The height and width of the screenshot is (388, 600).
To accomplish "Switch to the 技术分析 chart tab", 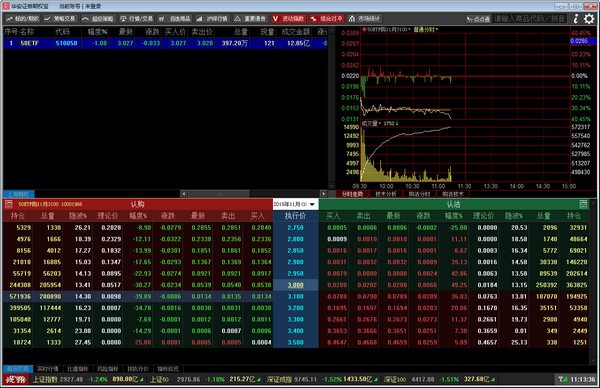I will pyautogui.click(x=386, y=194).
